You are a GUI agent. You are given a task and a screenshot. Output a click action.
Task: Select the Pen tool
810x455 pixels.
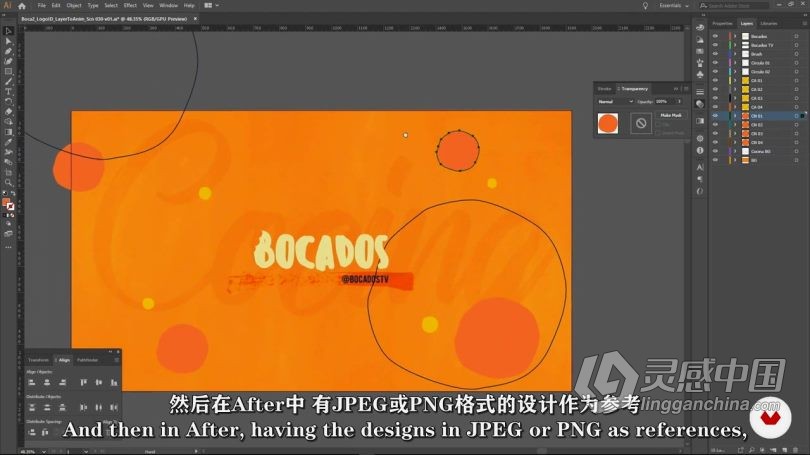click(x=8, y=51)
